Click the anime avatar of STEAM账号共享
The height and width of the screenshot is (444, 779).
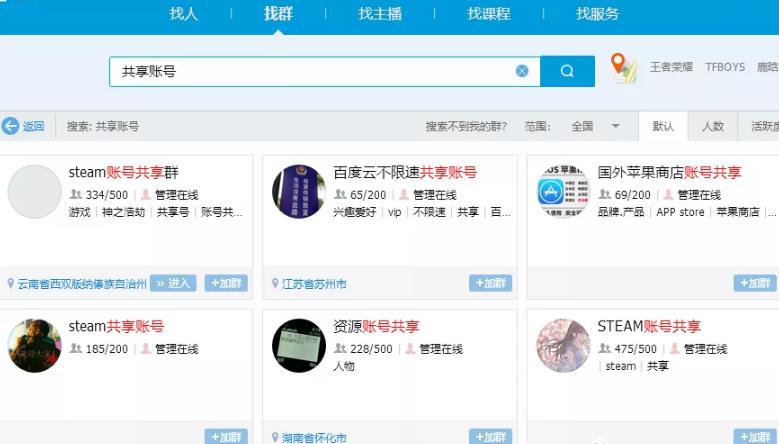563,346
